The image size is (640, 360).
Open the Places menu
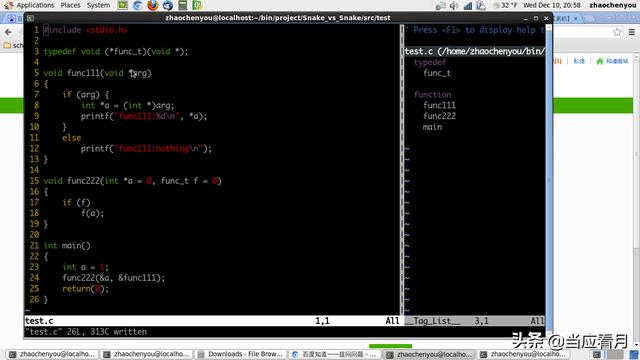pyautogui.click(x=70, y=5)
